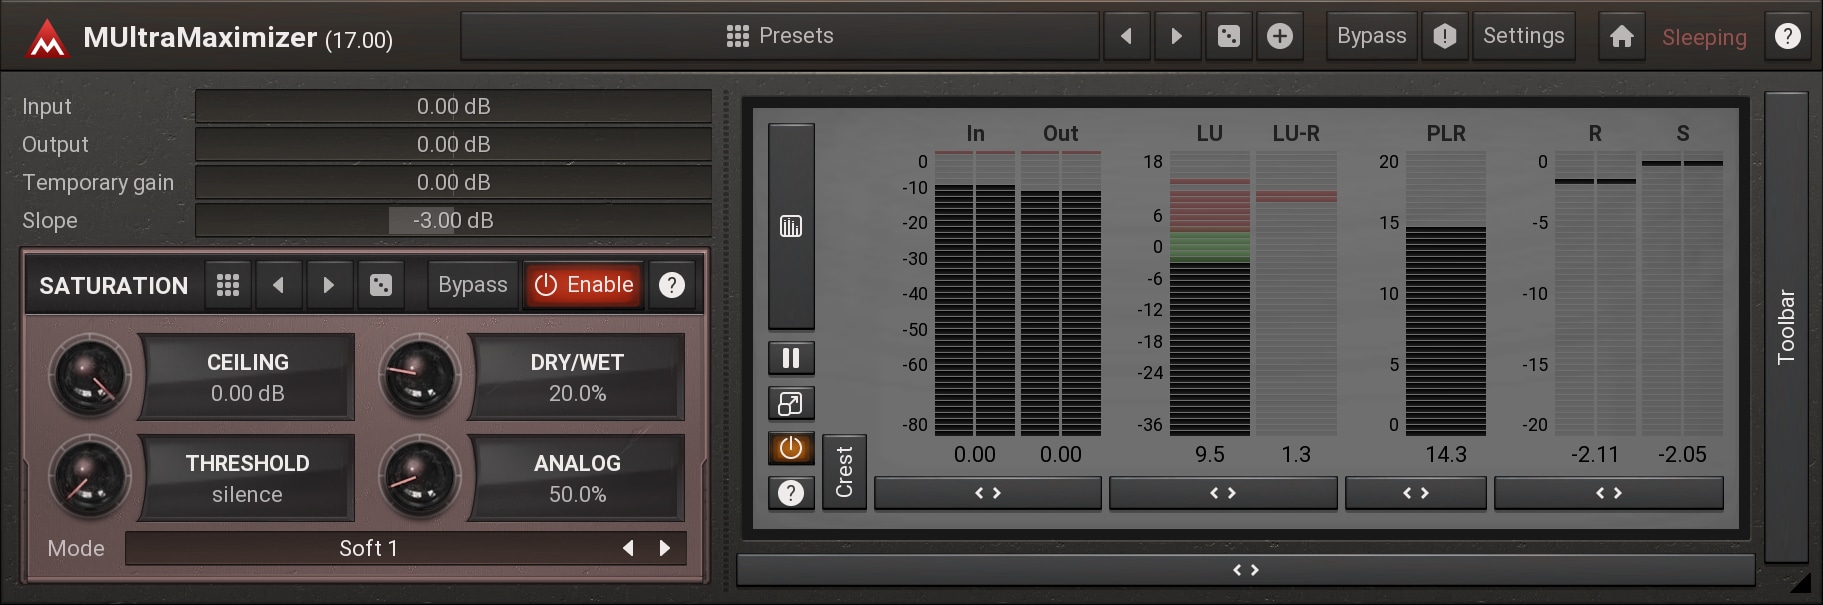
Task: Randomize Saturation settings with dice icon
Action: 381,285
